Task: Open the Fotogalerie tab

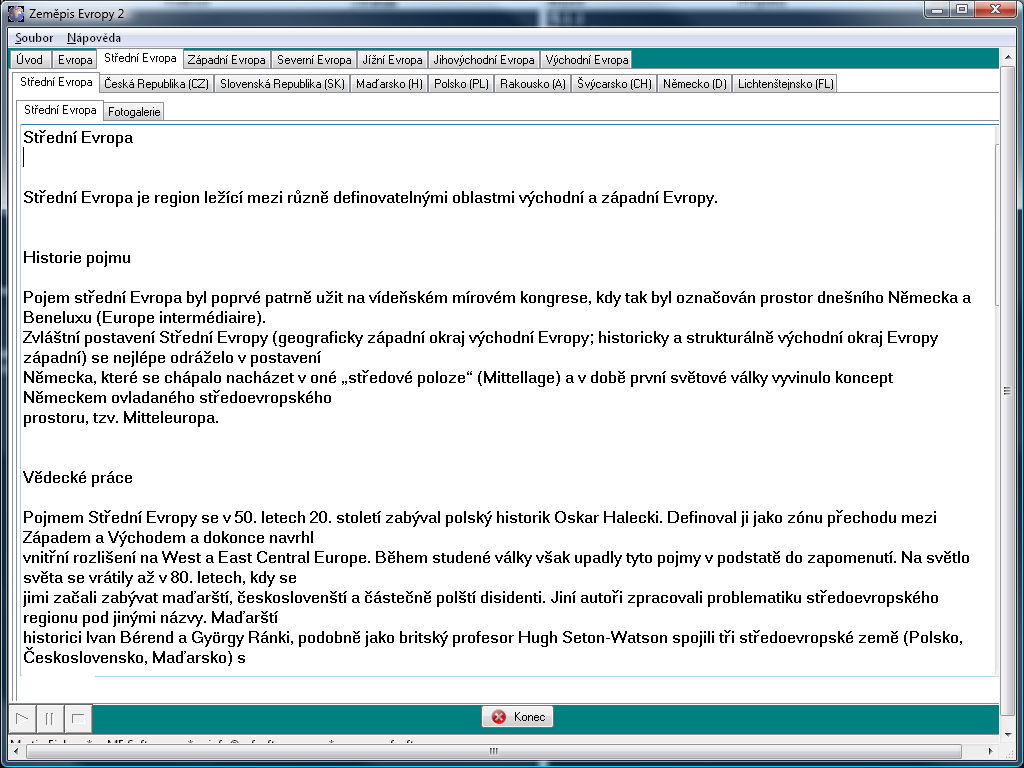Action: tap(134, 112)
